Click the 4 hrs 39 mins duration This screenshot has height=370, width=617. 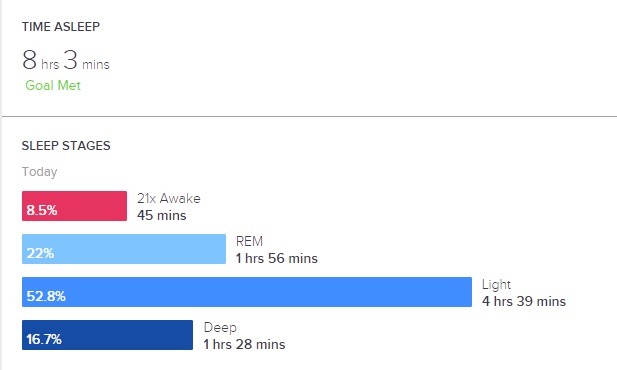click(x=524, y=301)
